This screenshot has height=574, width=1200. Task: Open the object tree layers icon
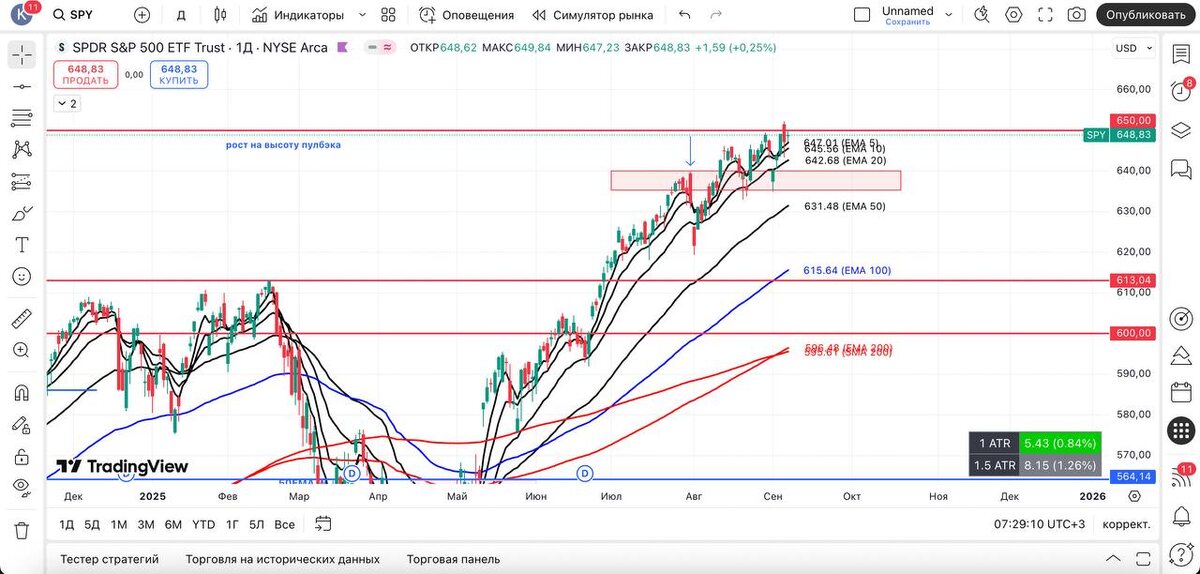click(1182, 130)
